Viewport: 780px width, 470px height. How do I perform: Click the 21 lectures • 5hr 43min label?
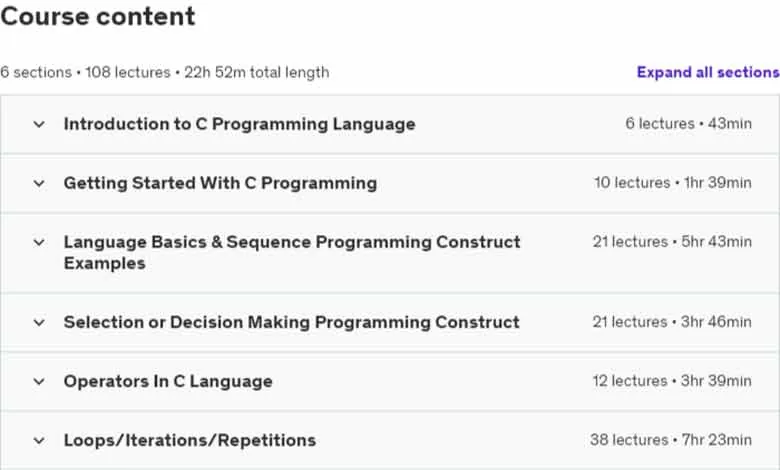coord(672,242)
